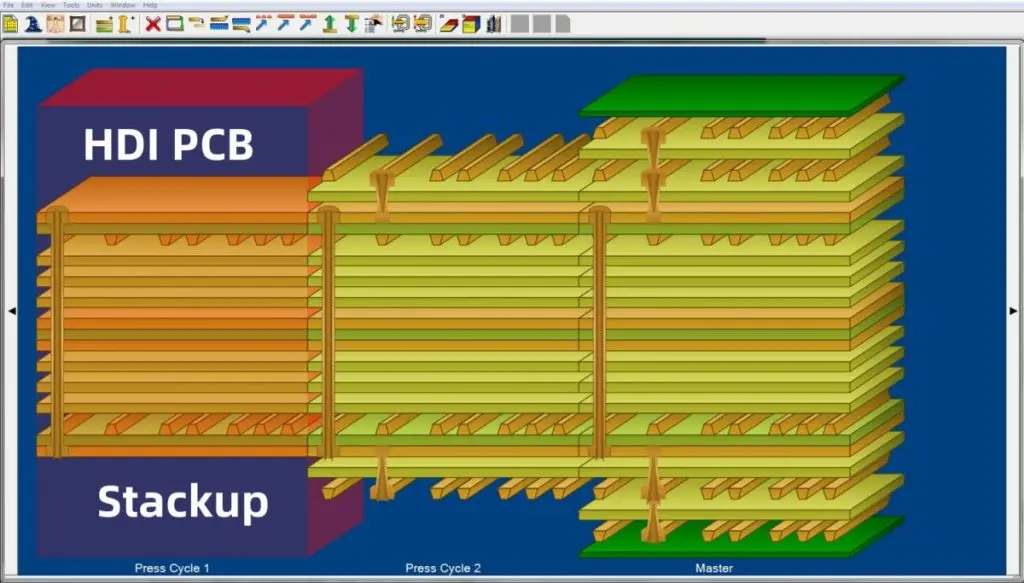
Task: Add a dielectric layer with the blue striped icon
Action: (x=218, y=23)
